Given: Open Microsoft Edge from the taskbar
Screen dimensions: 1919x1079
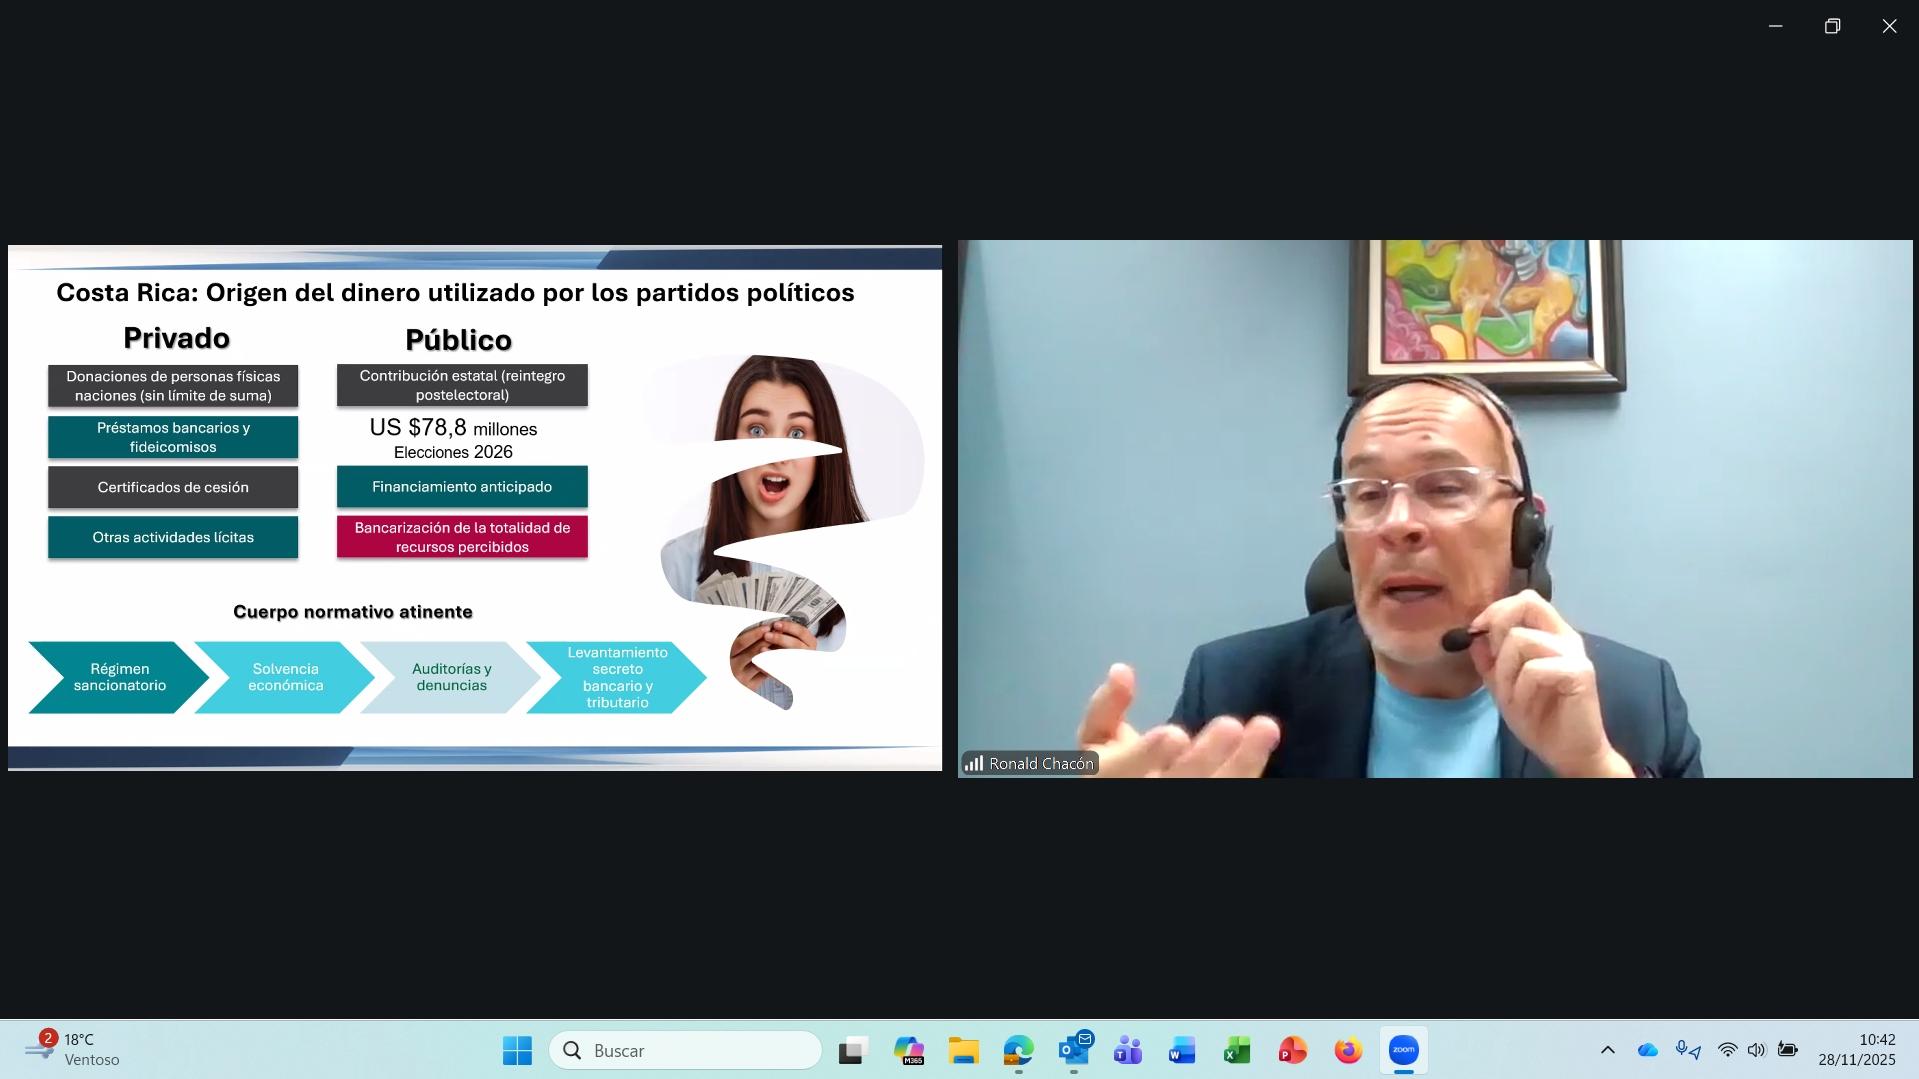Looking at the screenshot, I should [1018, 1050].
